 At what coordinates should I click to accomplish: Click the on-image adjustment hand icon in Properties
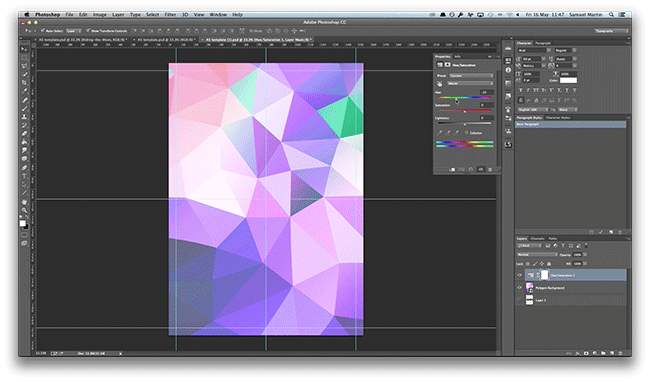(440, 84)
